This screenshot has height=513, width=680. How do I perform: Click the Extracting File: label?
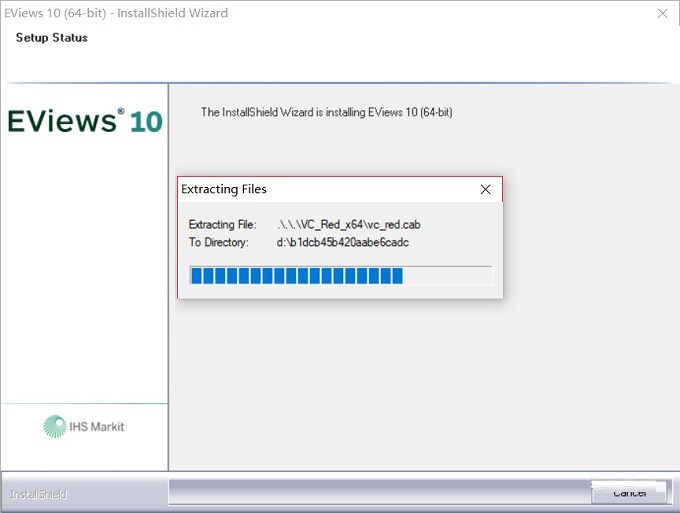point(222,225)
